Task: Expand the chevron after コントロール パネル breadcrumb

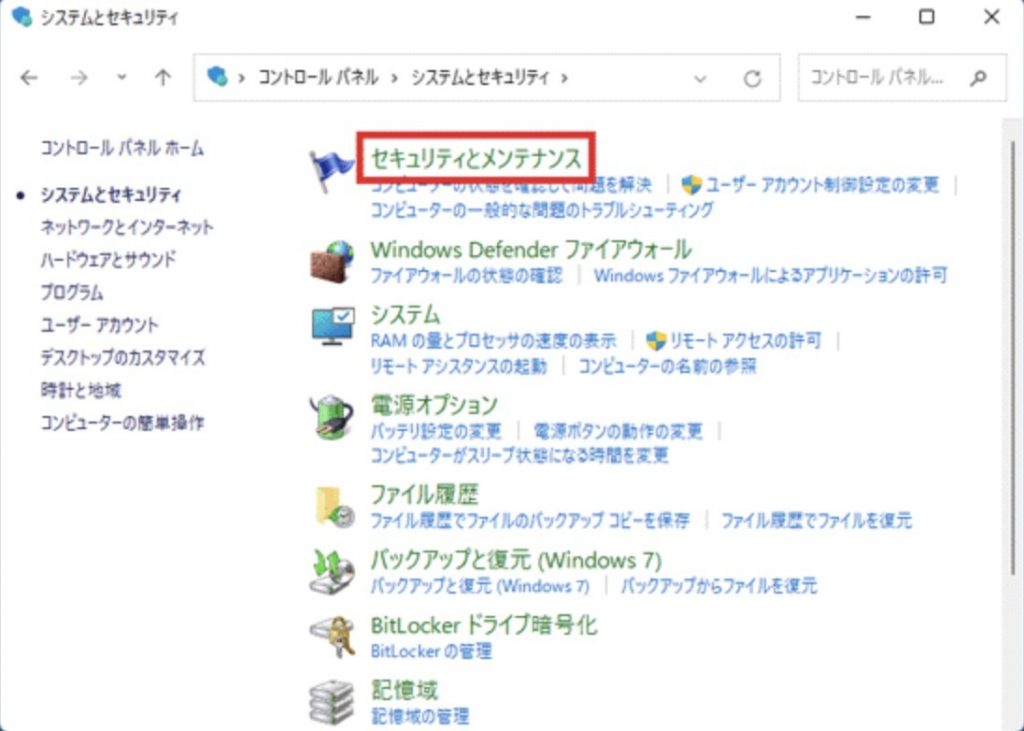Action: (394, 78)
